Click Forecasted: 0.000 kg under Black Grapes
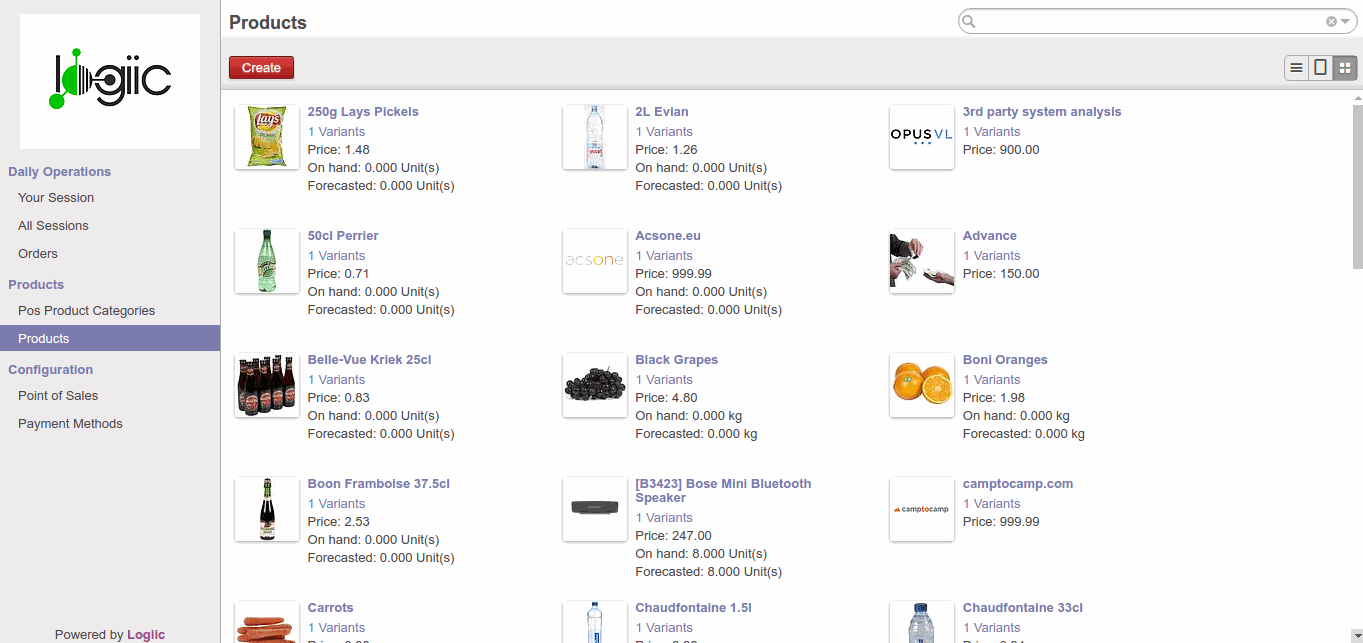Screen dimensions: 1363x643 click(x=696, y=434)
